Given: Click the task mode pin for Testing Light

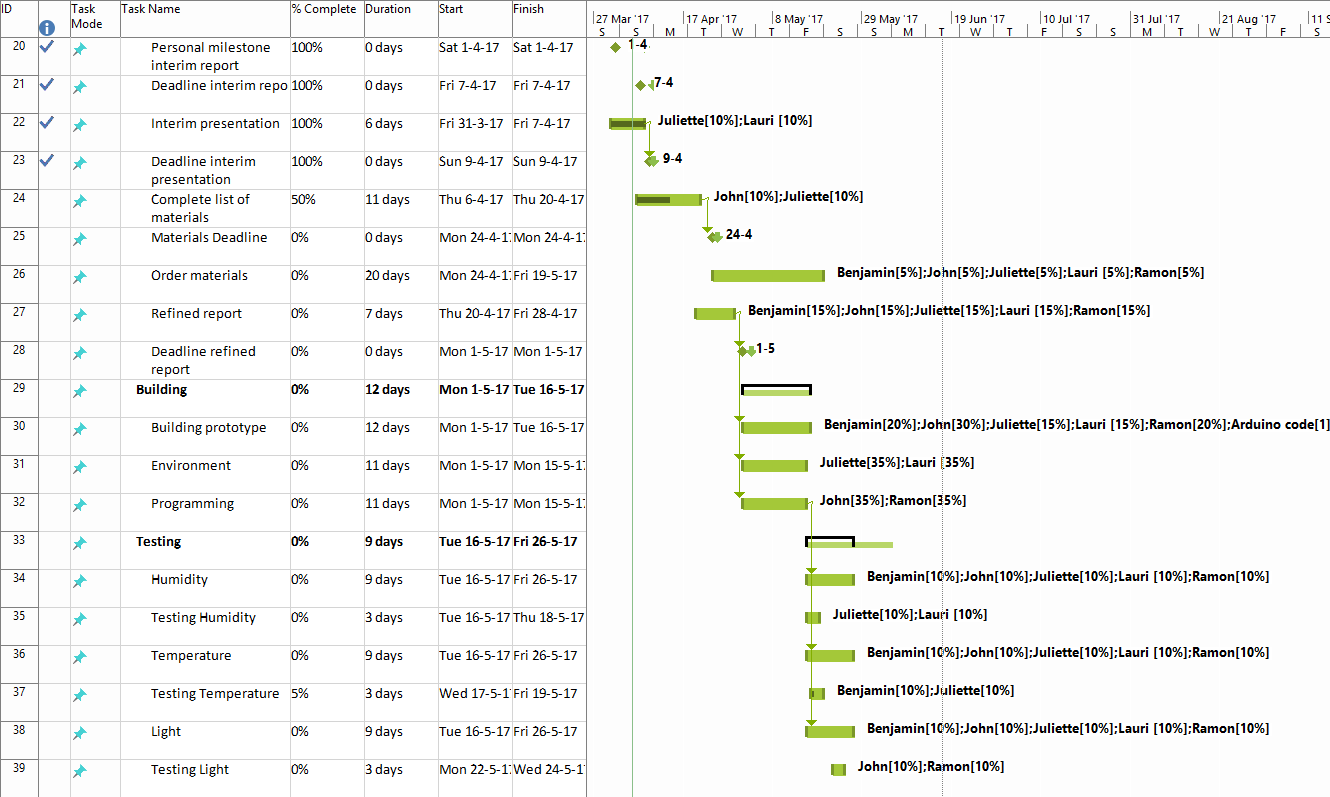Looking at the screenshot, I should [x=80, y=771].
